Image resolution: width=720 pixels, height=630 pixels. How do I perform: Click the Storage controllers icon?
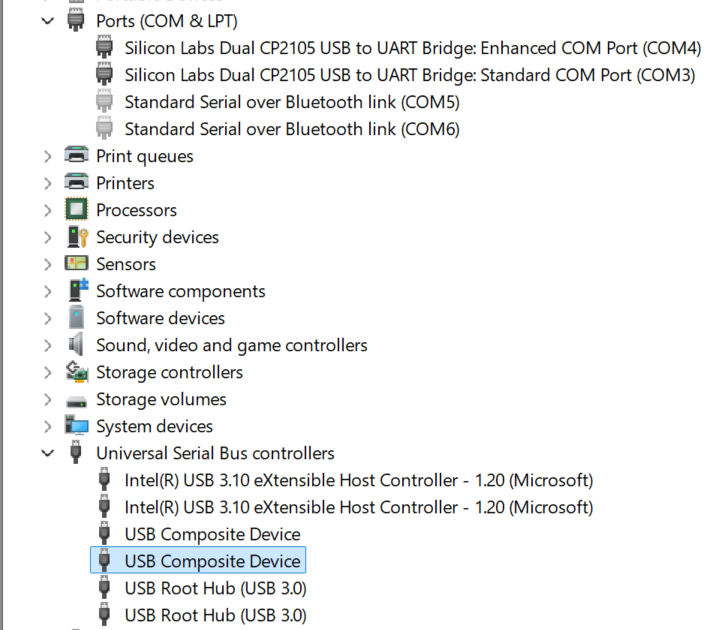pyautogui.click(x=77, y=372)
